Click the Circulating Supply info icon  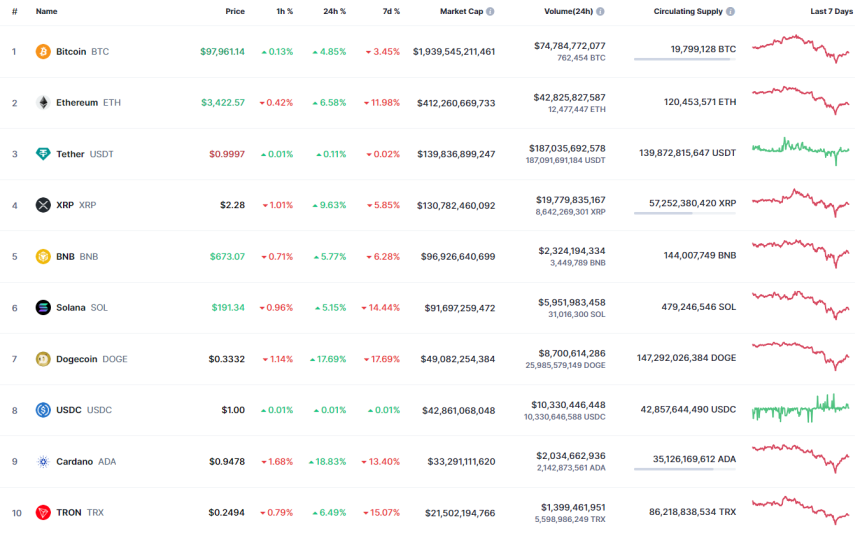point(730,12)
